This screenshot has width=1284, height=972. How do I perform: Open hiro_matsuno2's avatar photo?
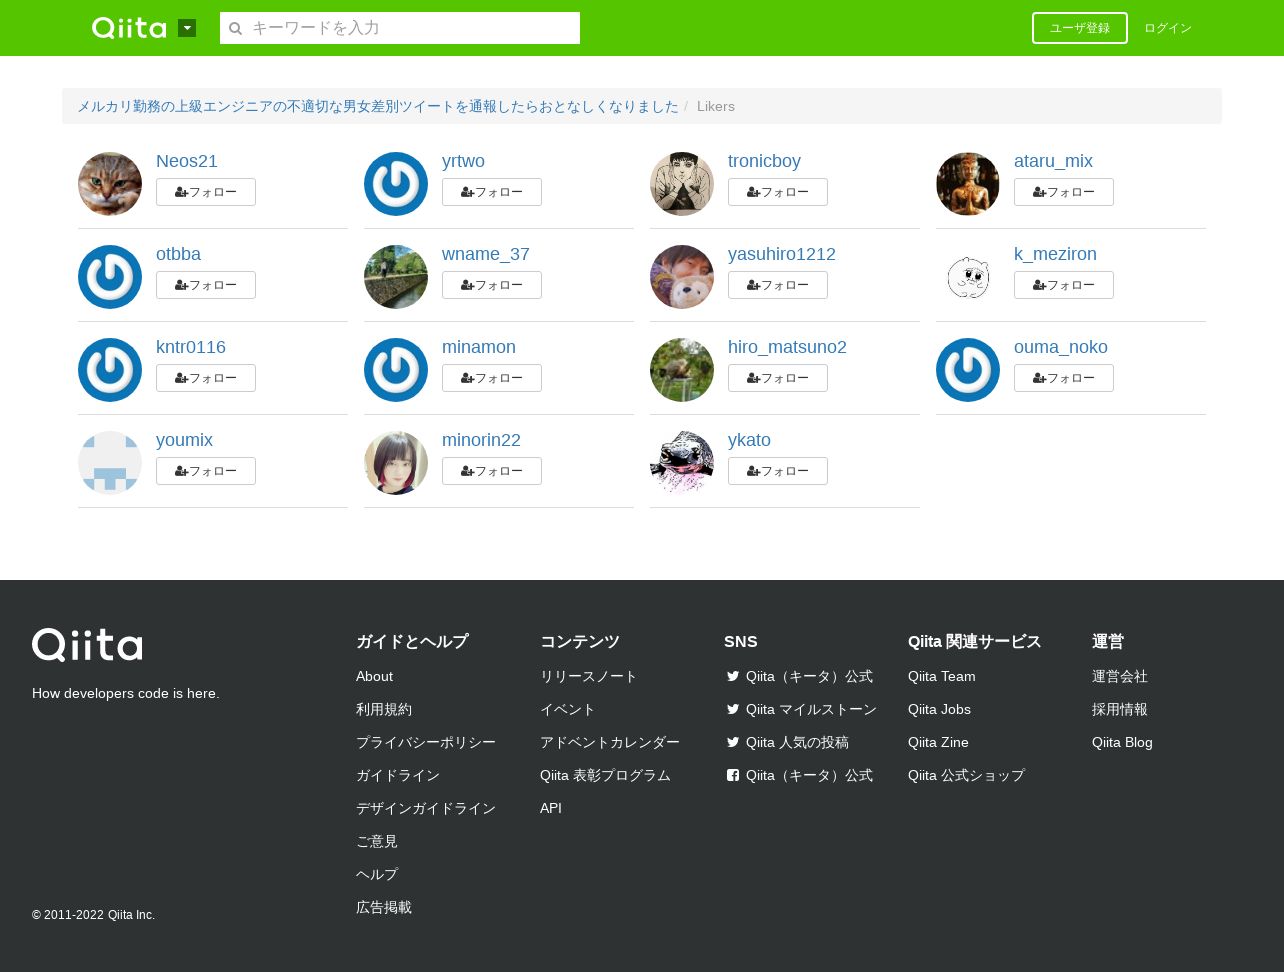(x=682, y=370)
